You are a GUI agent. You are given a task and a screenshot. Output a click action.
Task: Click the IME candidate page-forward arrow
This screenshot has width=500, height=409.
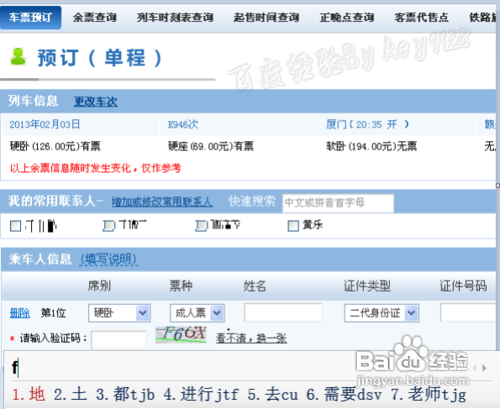[484, 368]
